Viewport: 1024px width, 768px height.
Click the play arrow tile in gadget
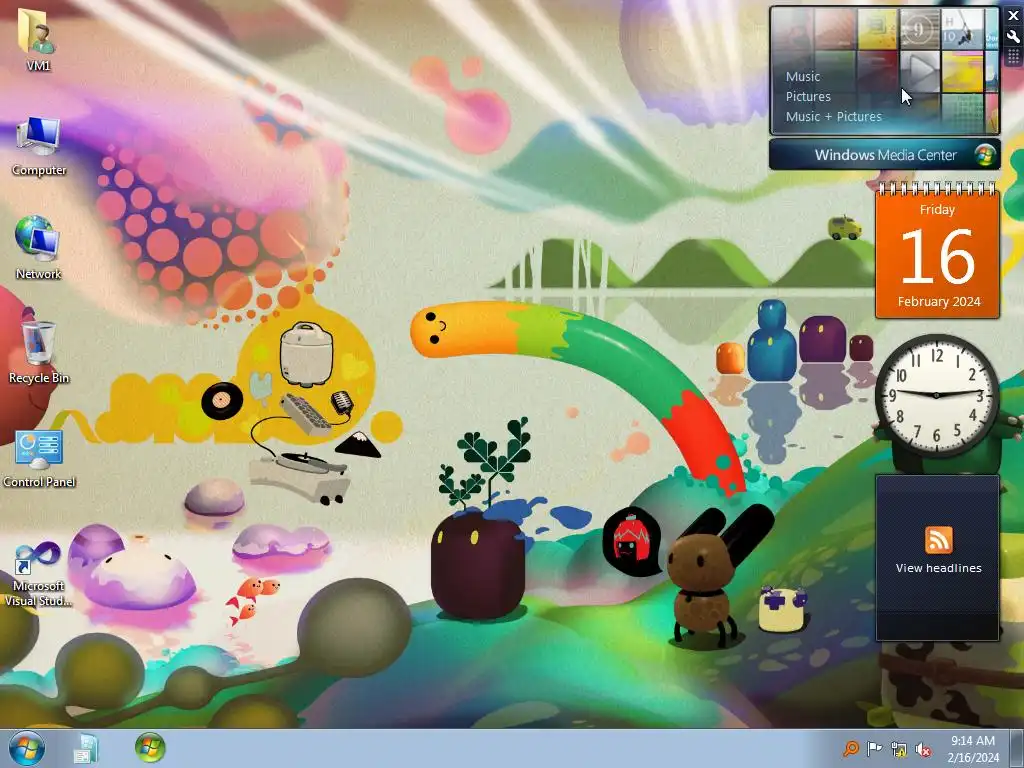tap(920, 71)
